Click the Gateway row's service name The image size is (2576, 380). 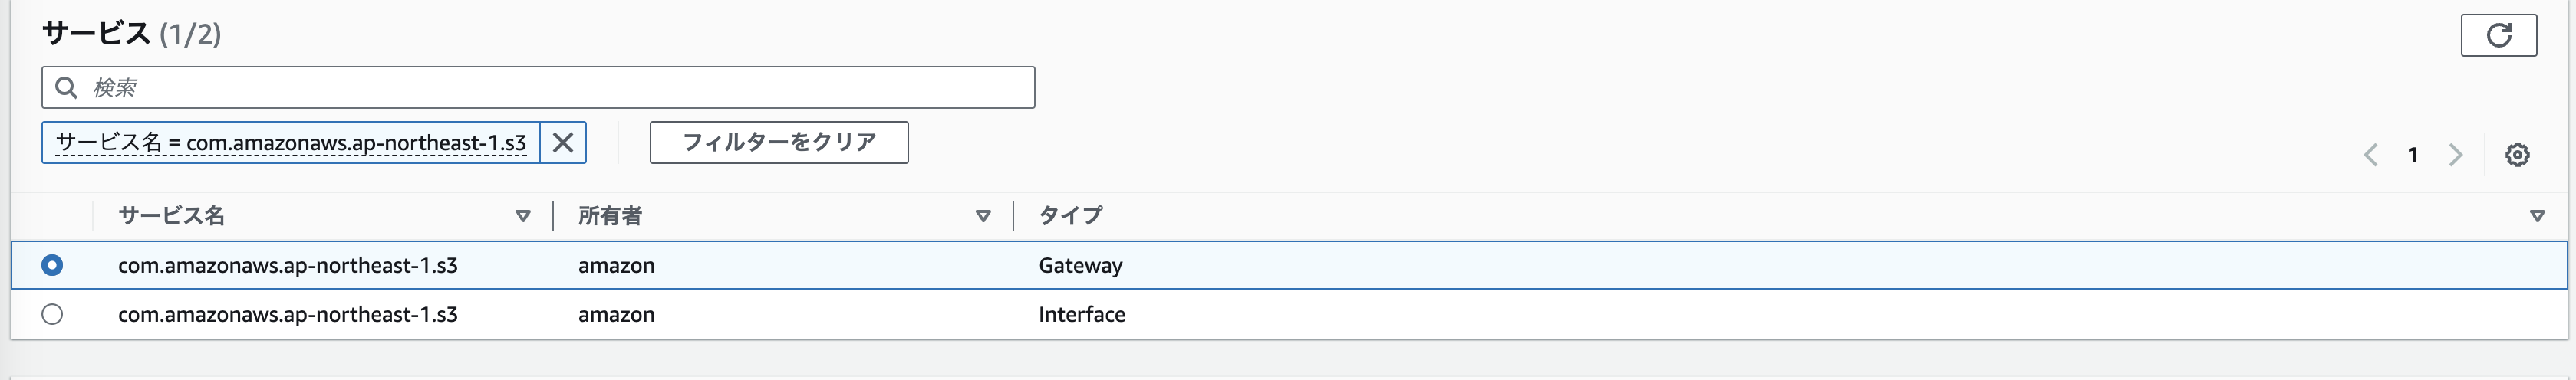(x=288, y=266)
